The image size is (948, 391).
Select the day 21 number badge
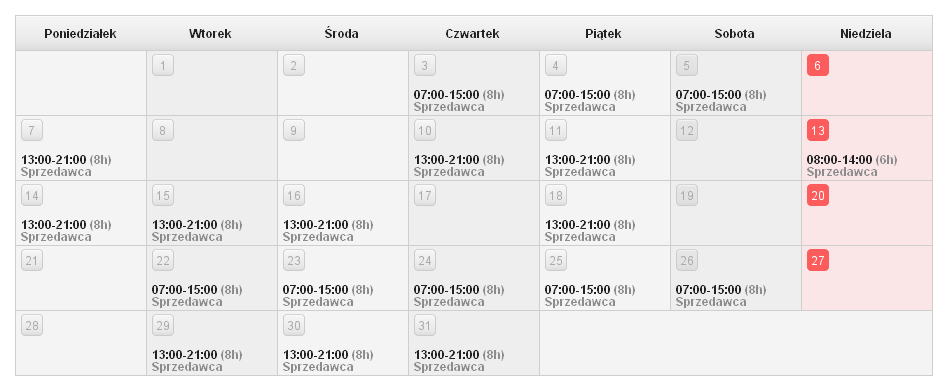31,260
